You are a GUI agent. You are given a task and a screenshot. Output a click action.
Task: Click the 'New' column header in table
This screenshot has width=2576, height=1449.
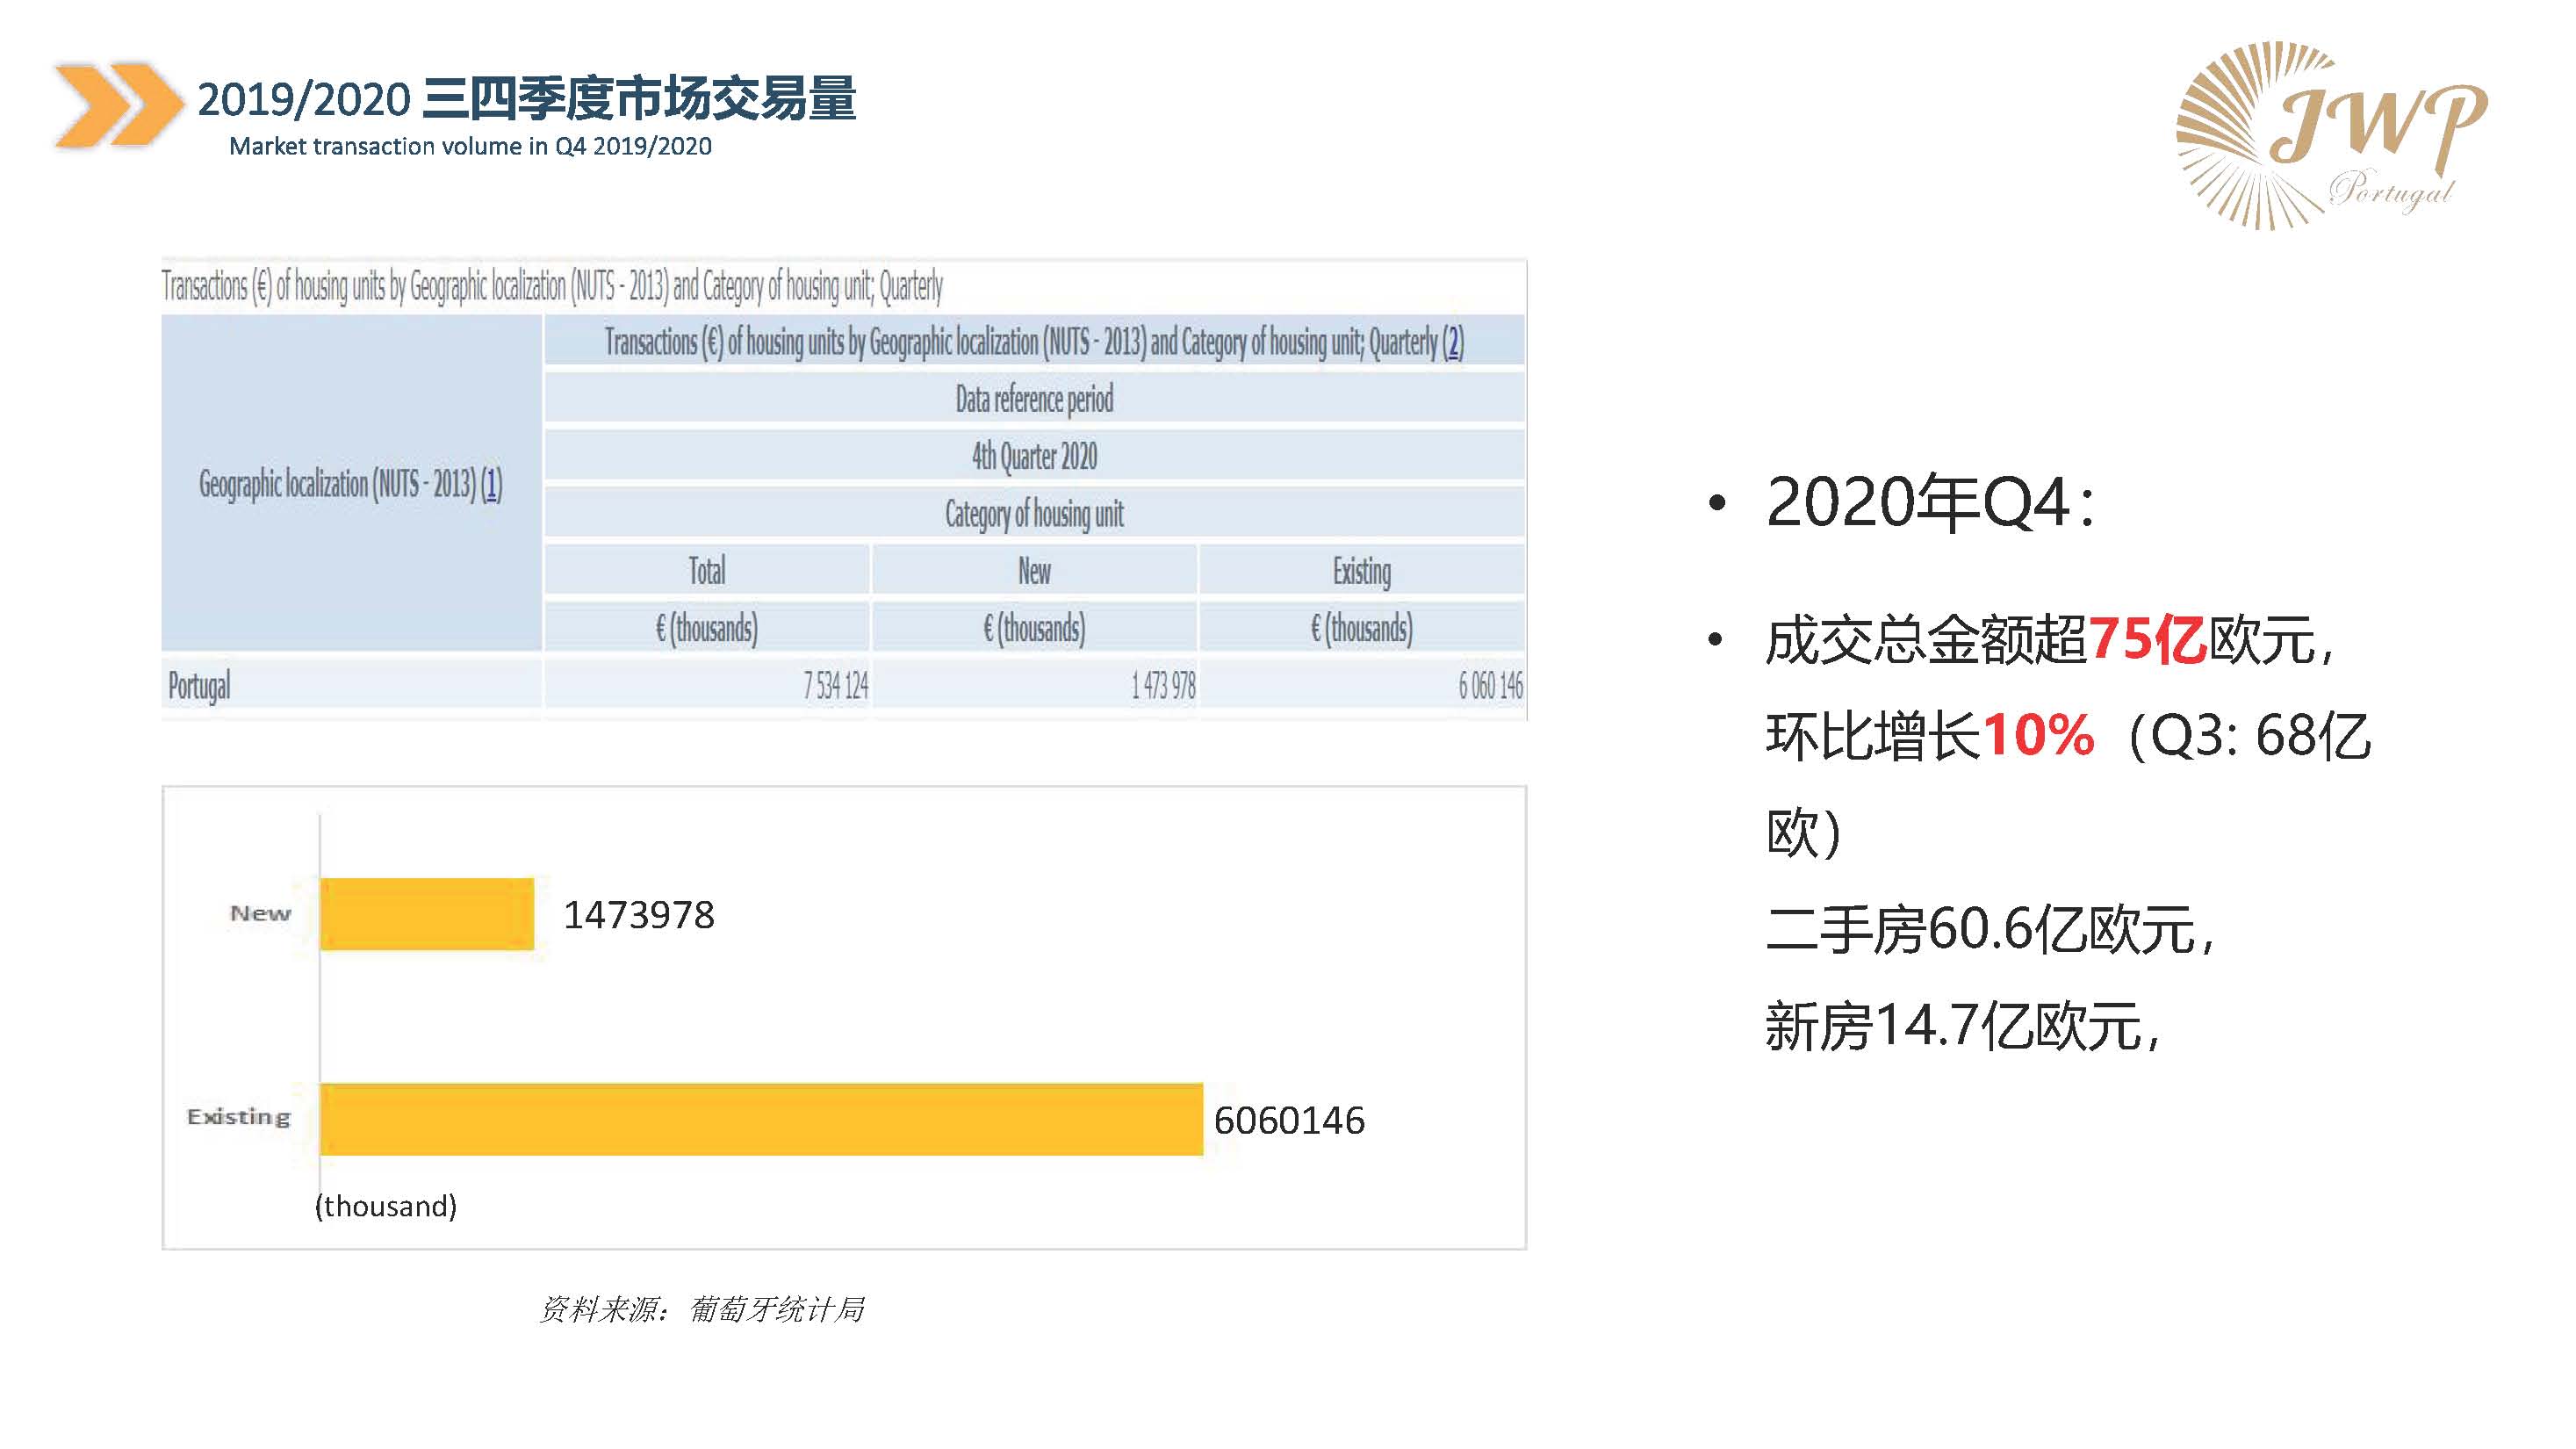(1034, 570)
